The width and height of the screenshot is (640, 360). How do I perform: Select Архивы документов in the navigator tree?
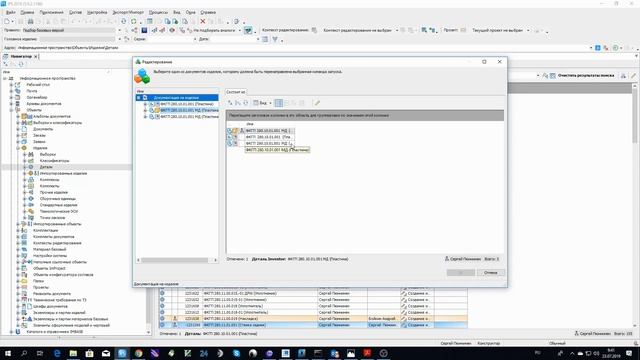(x=44, y=104)
